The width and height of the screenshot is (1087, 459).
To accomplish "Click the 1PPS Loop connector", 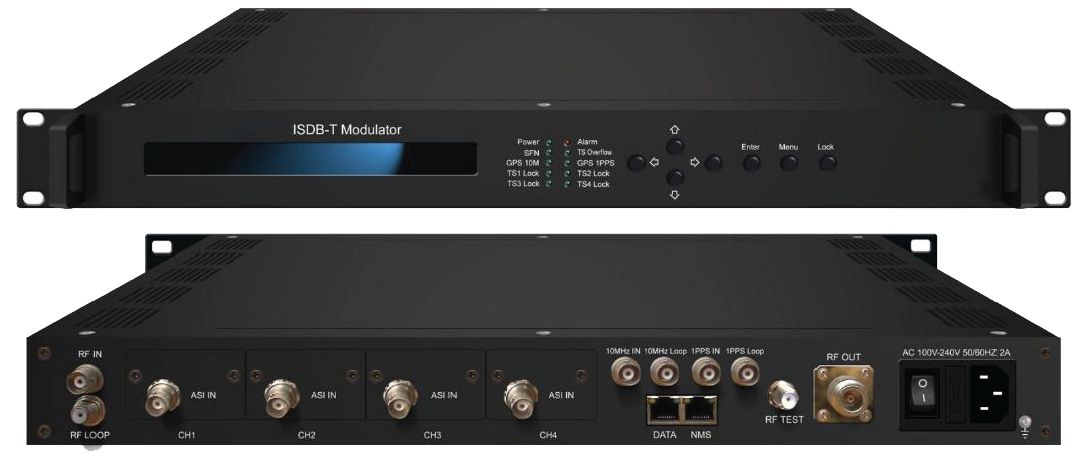I will [x=744, y=374].
